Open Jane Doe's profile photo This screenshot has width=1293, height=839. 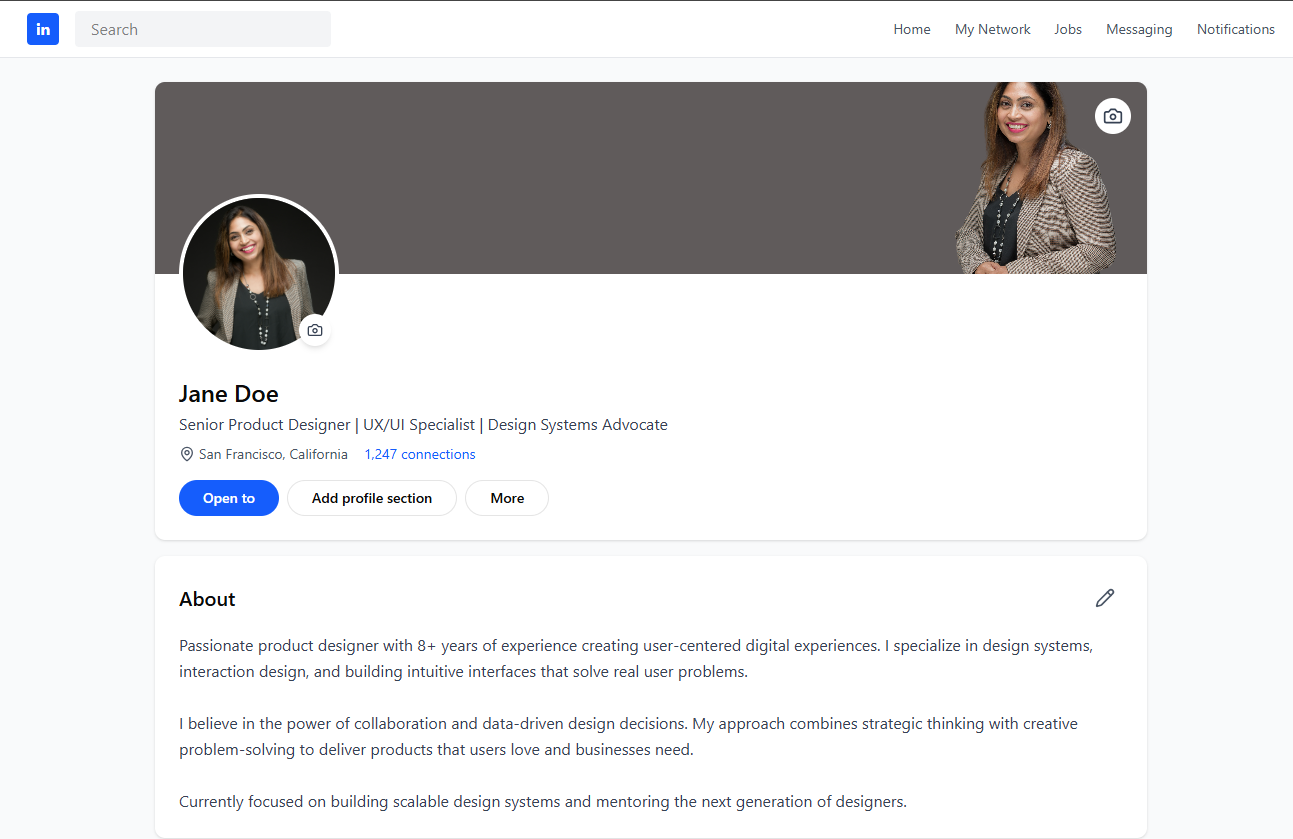tap(258, 272)
